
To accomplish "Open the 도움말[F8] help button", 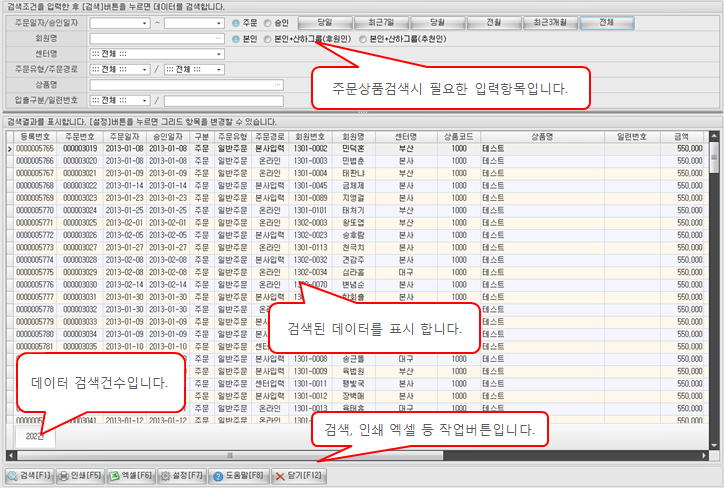I will [238, 476].
